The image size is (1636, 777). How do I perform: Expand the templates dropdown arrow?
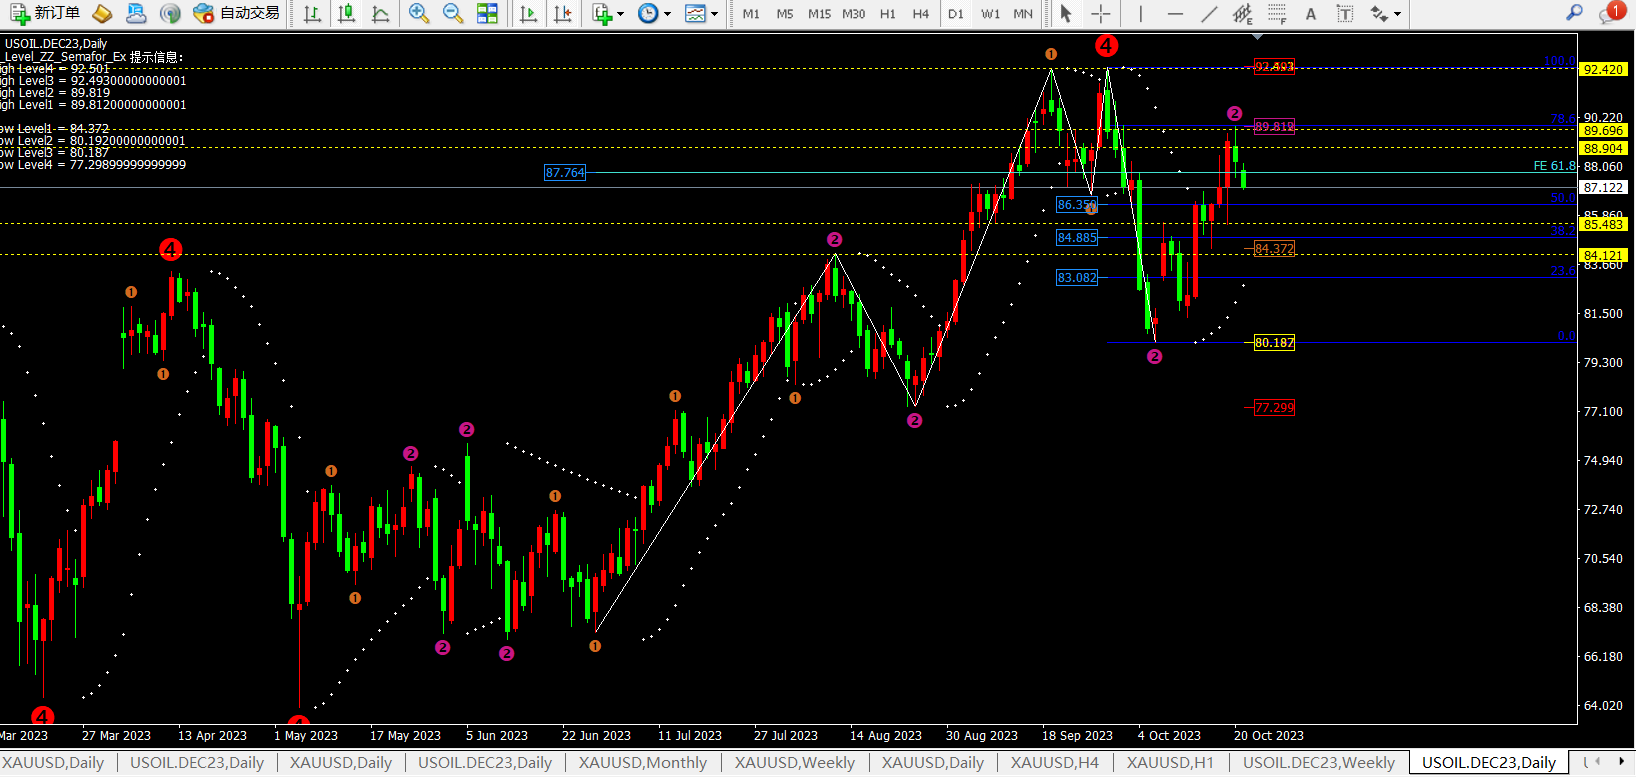(x=714, y=14)
